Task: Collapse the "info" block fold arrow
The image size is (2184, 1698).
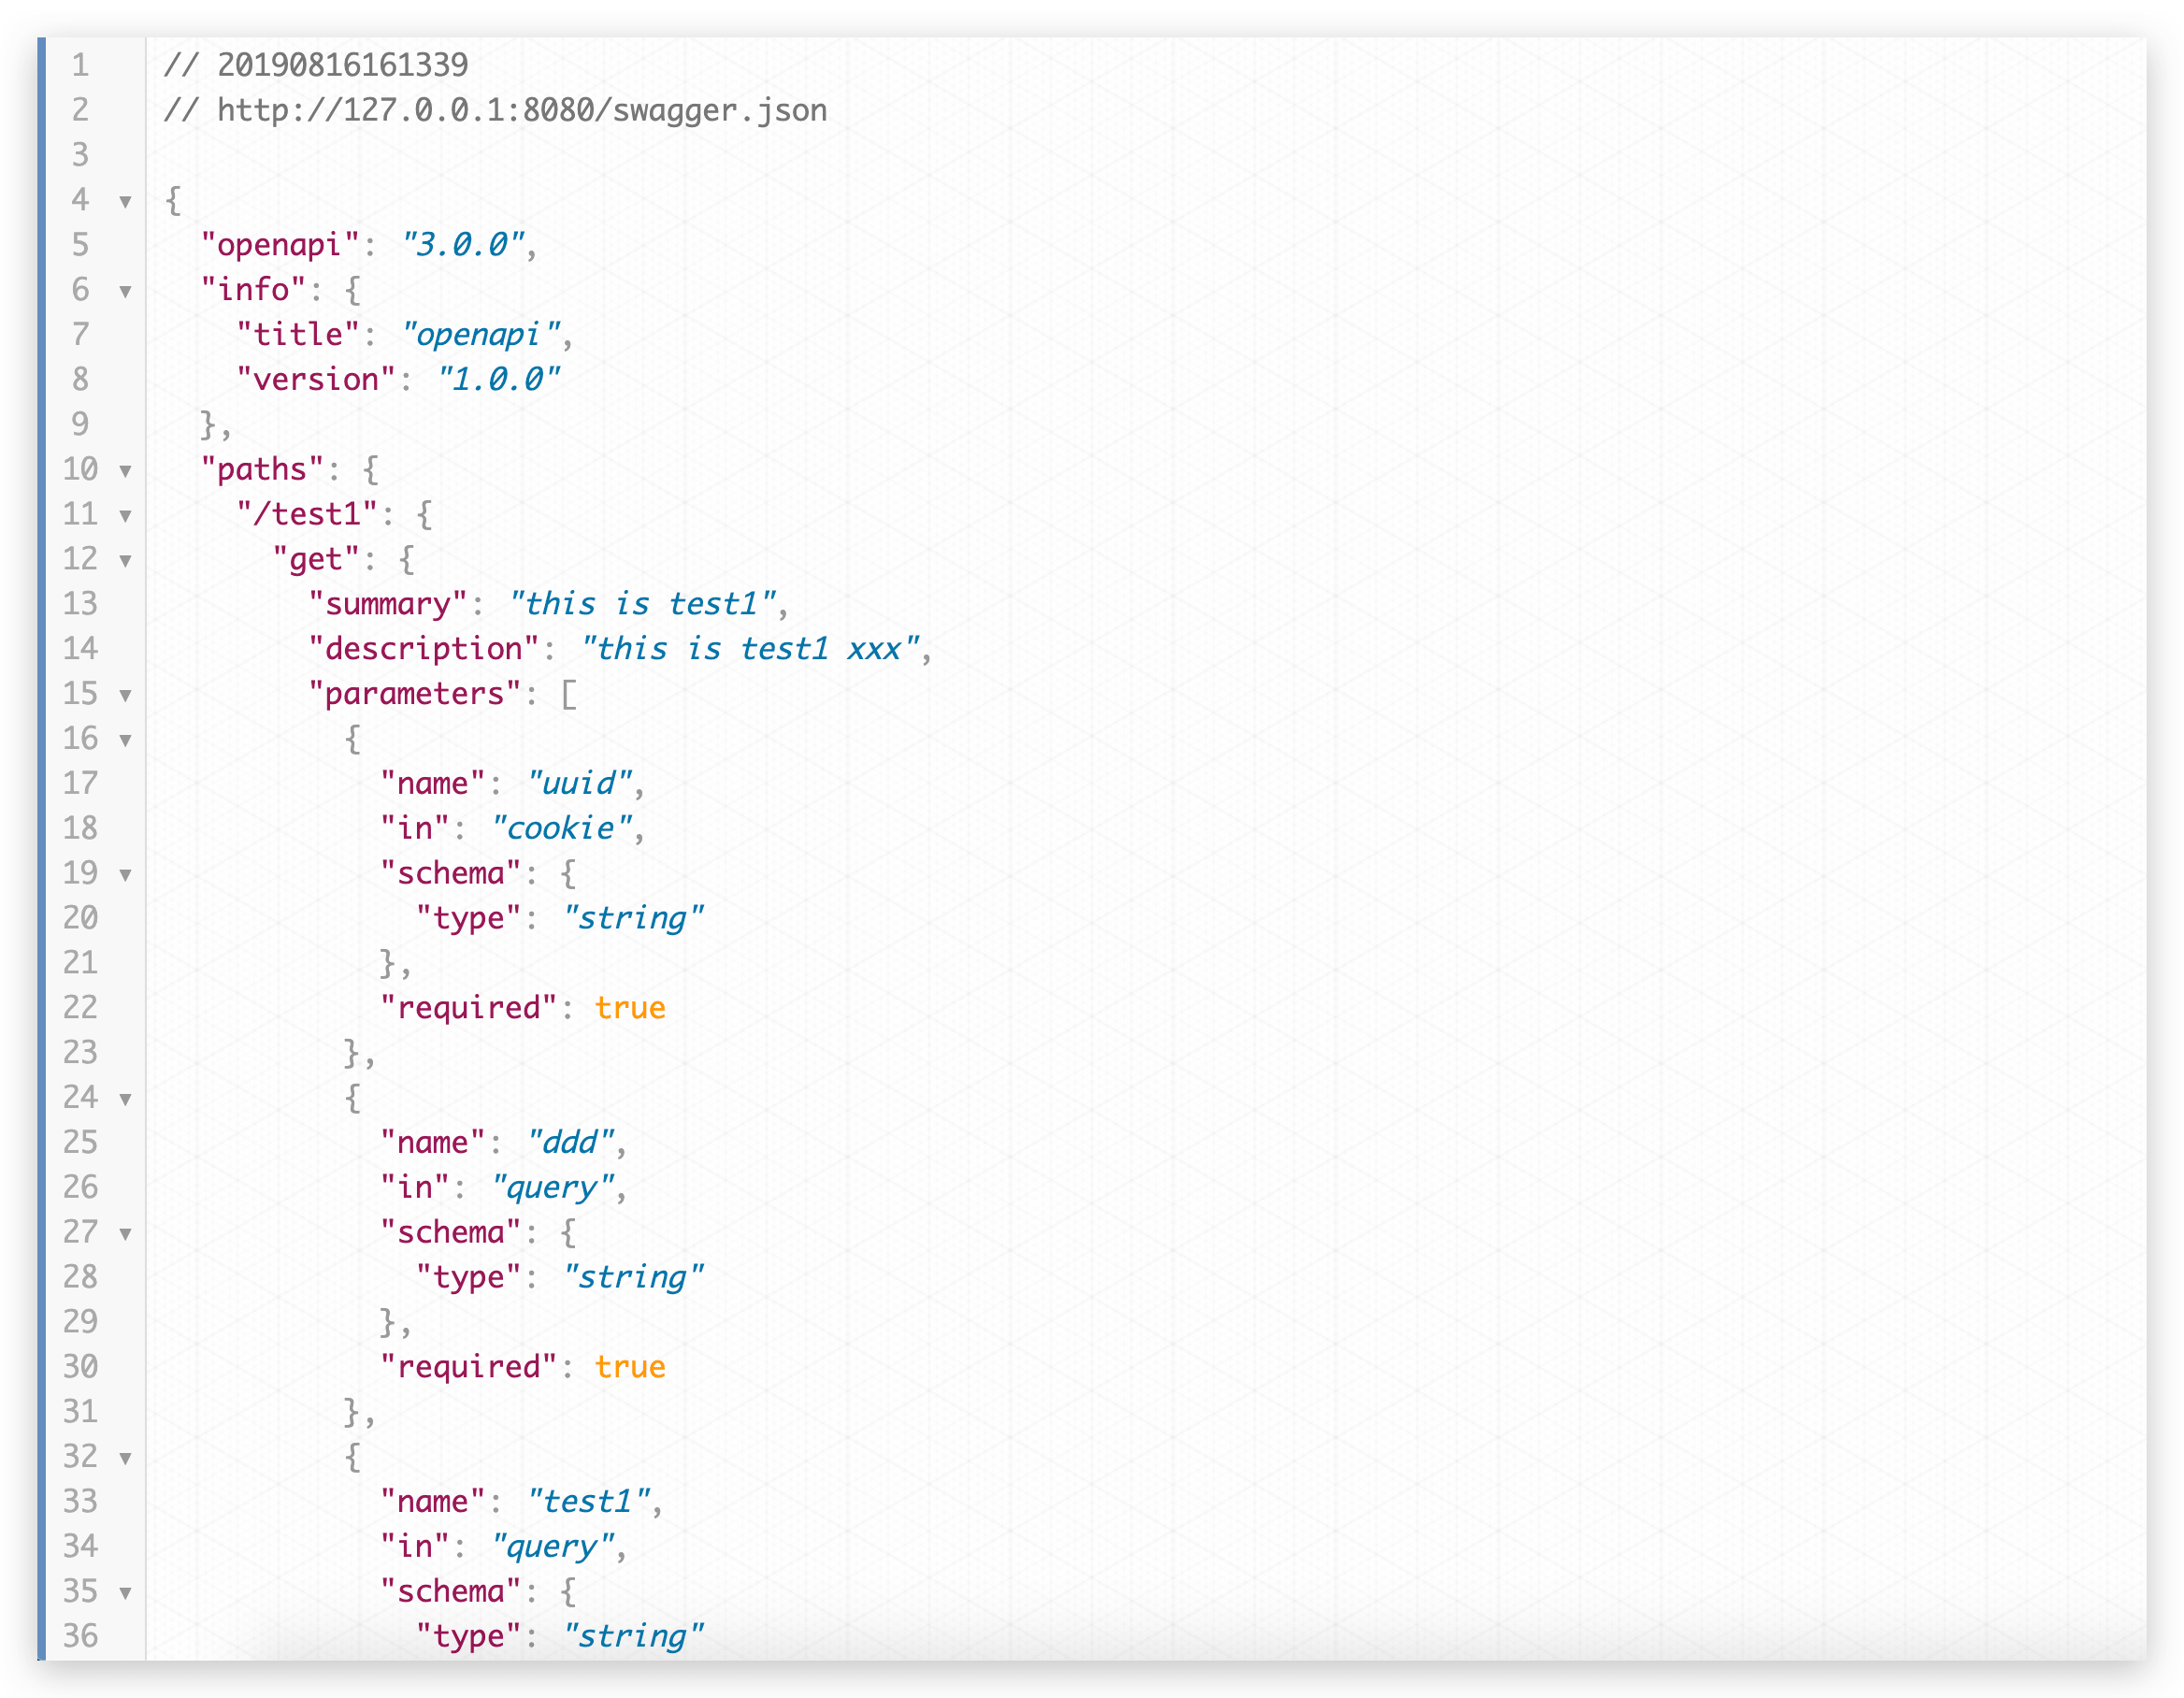Action: pyautogui.click(x=125, y=292)
